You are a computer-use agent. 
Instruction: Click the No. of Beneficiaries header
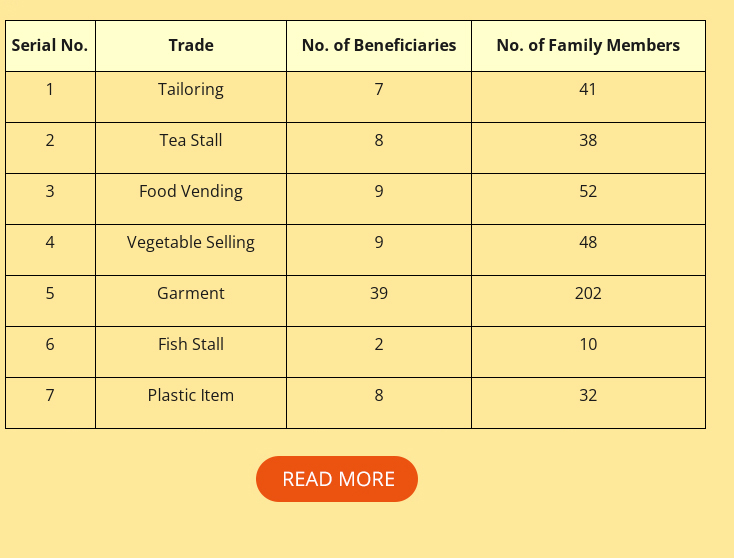tap(379, 46)
